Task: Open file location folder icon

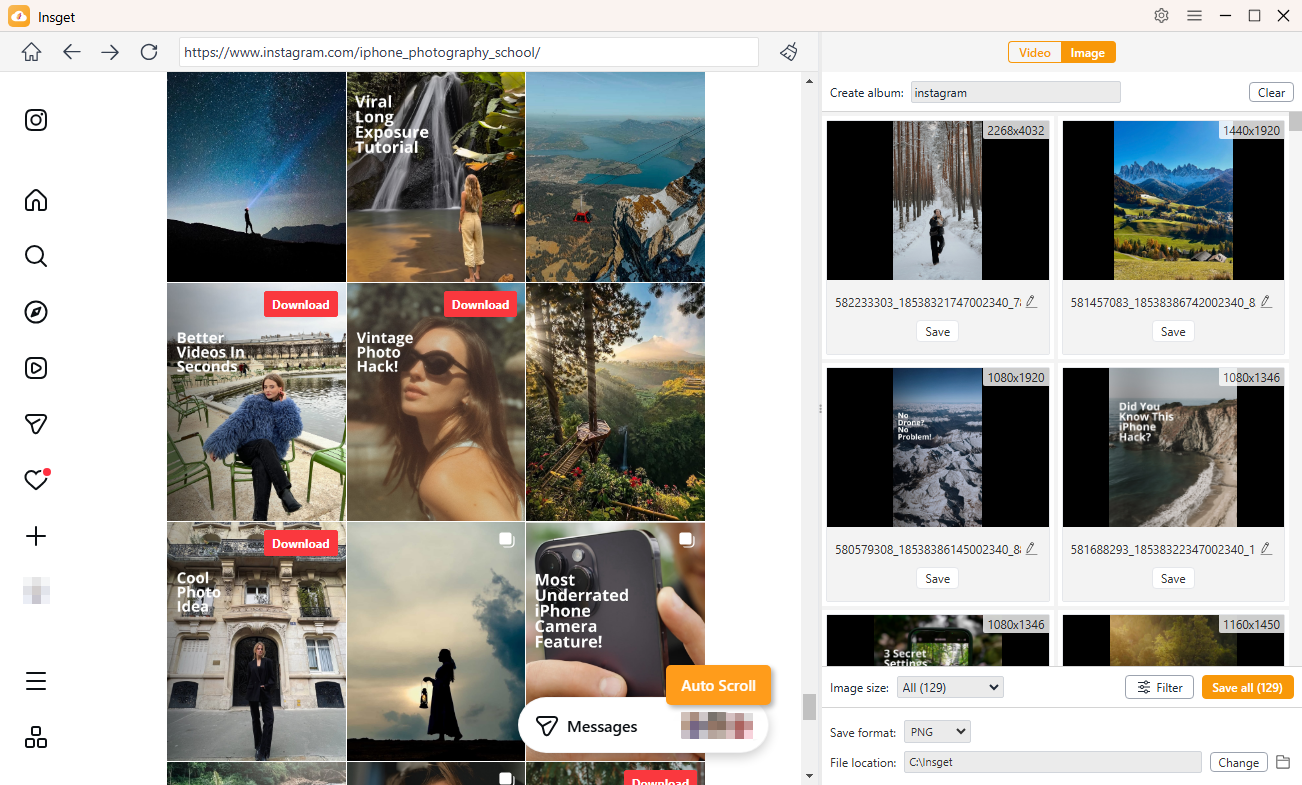Action: [x=1283, y=762]
